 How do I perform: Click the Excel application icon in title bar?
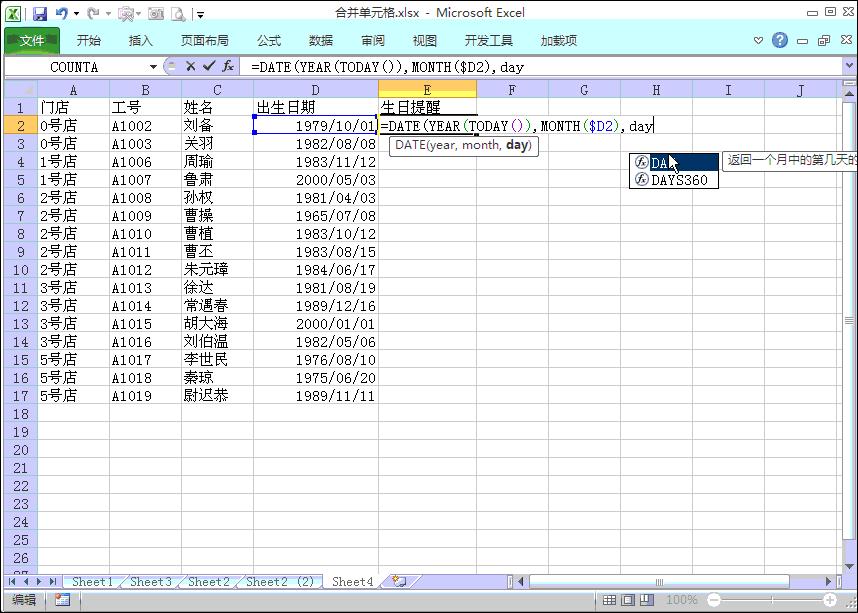[x=13, y=14]
